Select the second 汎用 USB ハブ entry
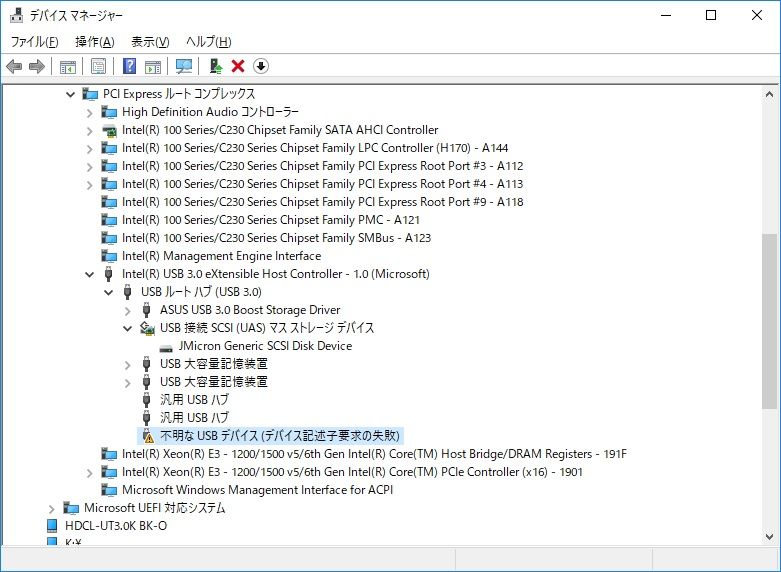The width and height of the screenshot is (781, 572). [194, 418]
